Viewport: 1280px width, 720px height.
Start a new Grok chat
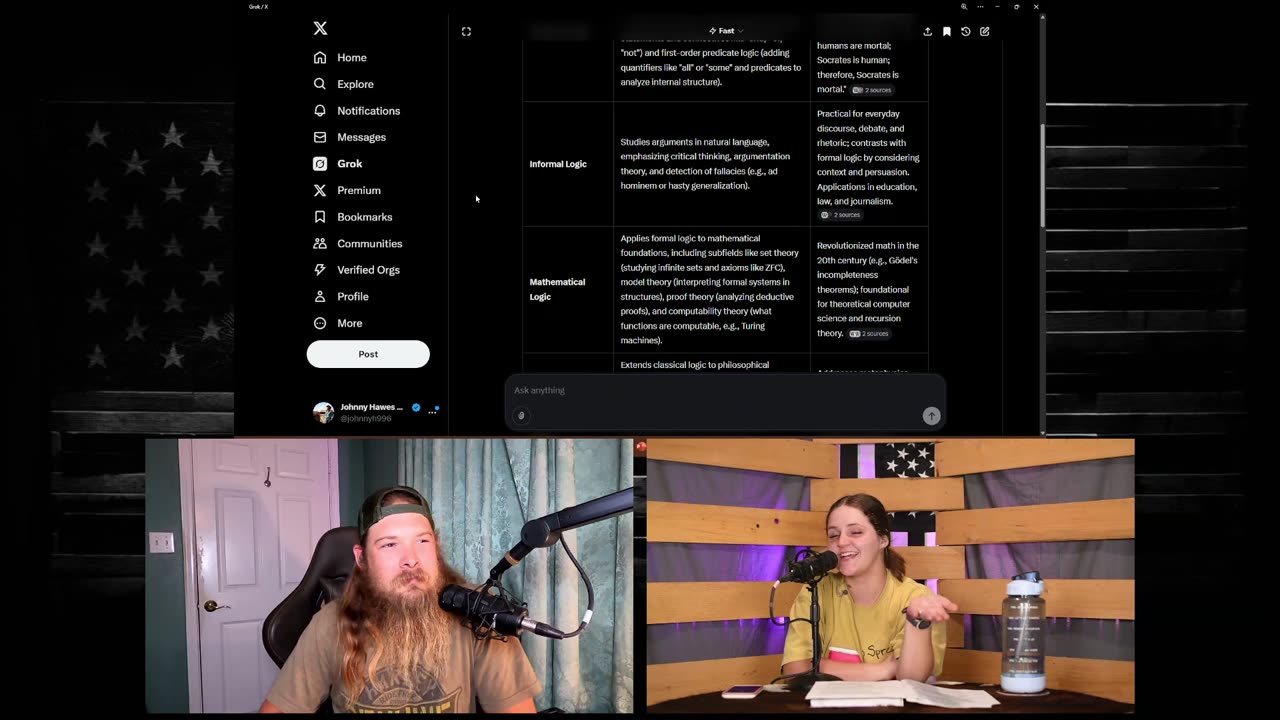click(x=984, y=32)
